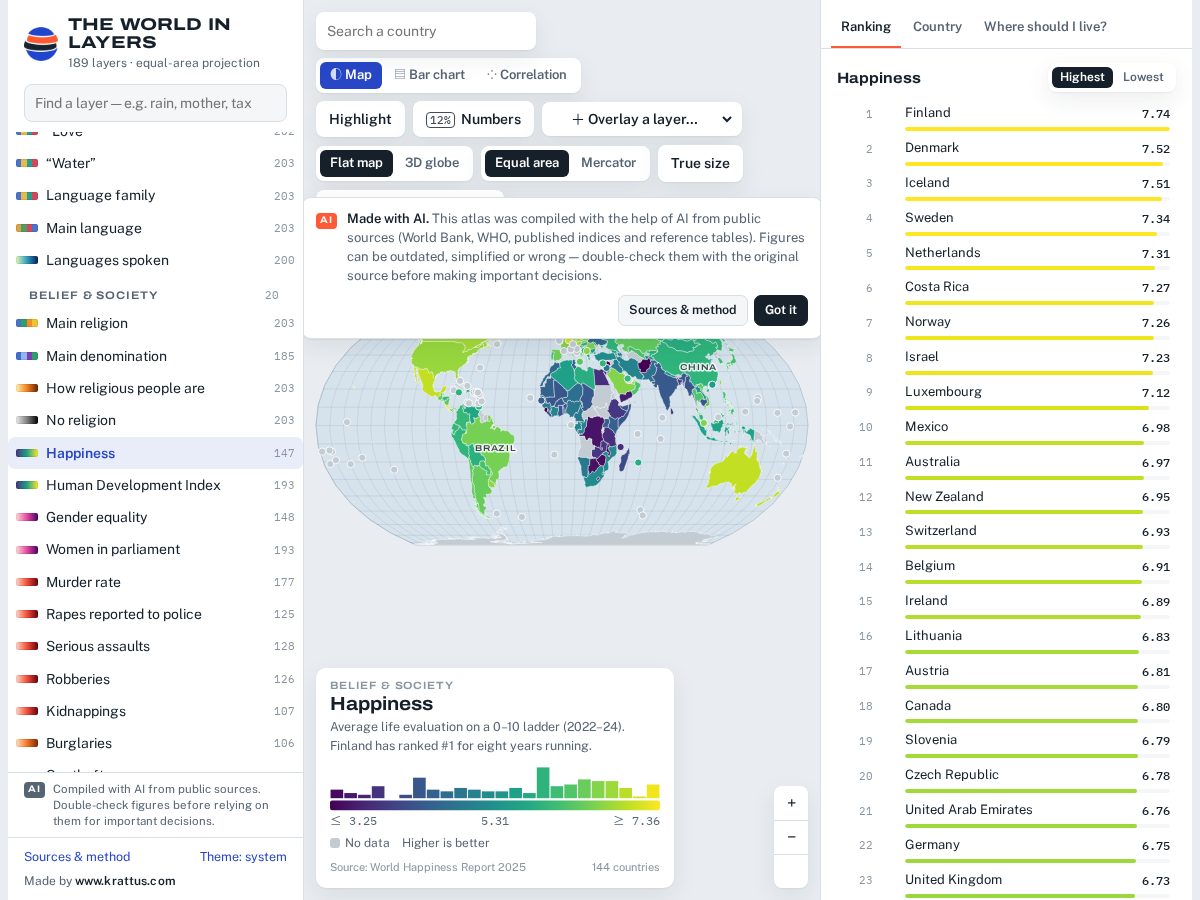Click the Languages spoken gradient icon

27,260
